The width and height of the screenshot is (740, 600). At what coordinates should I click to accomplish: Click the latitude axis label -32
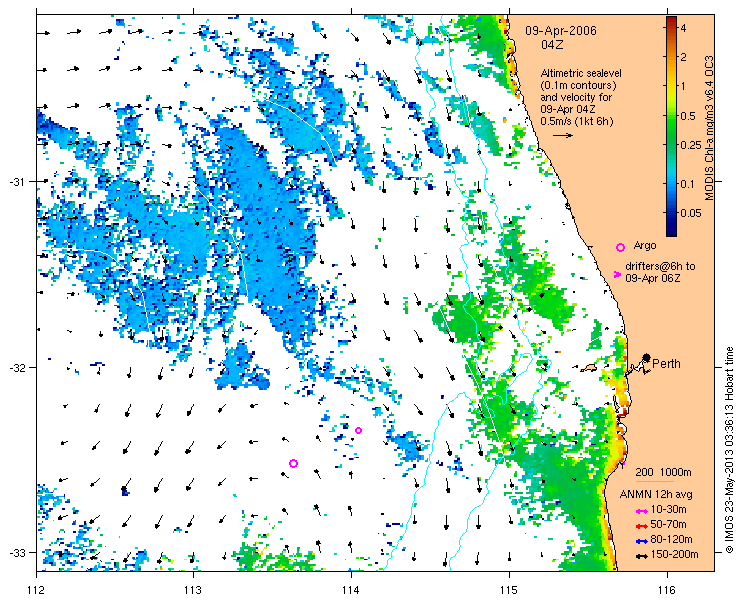pos(17,368)
